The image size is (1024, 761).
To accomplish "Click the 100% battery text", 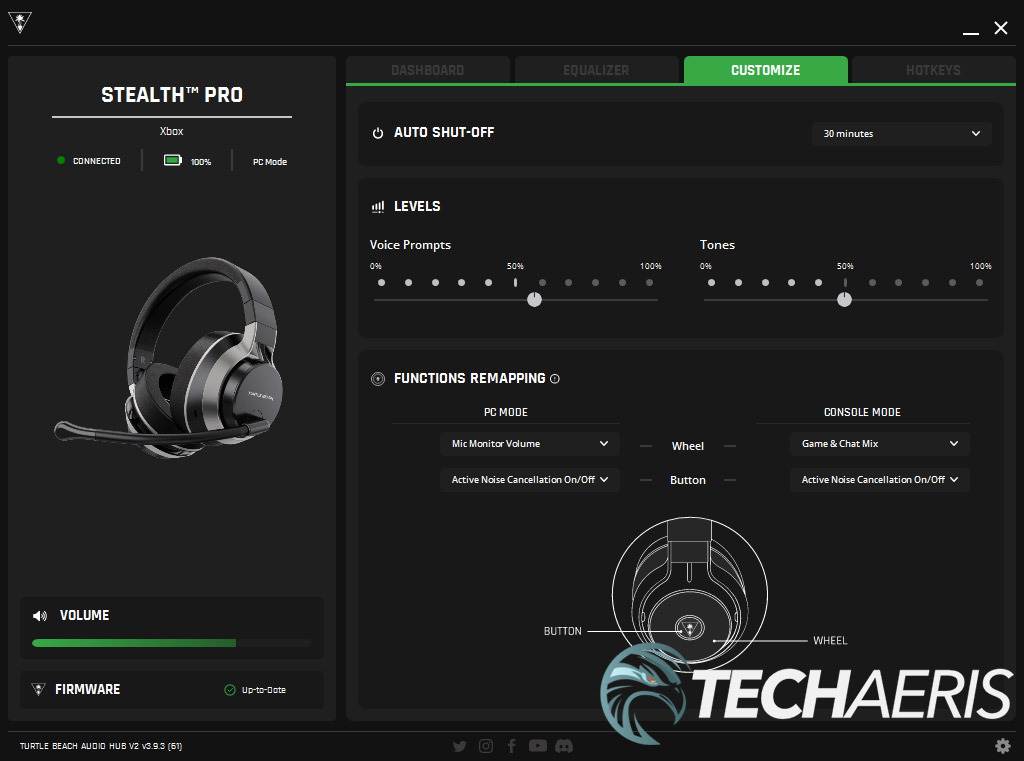I will pos(200,162).
